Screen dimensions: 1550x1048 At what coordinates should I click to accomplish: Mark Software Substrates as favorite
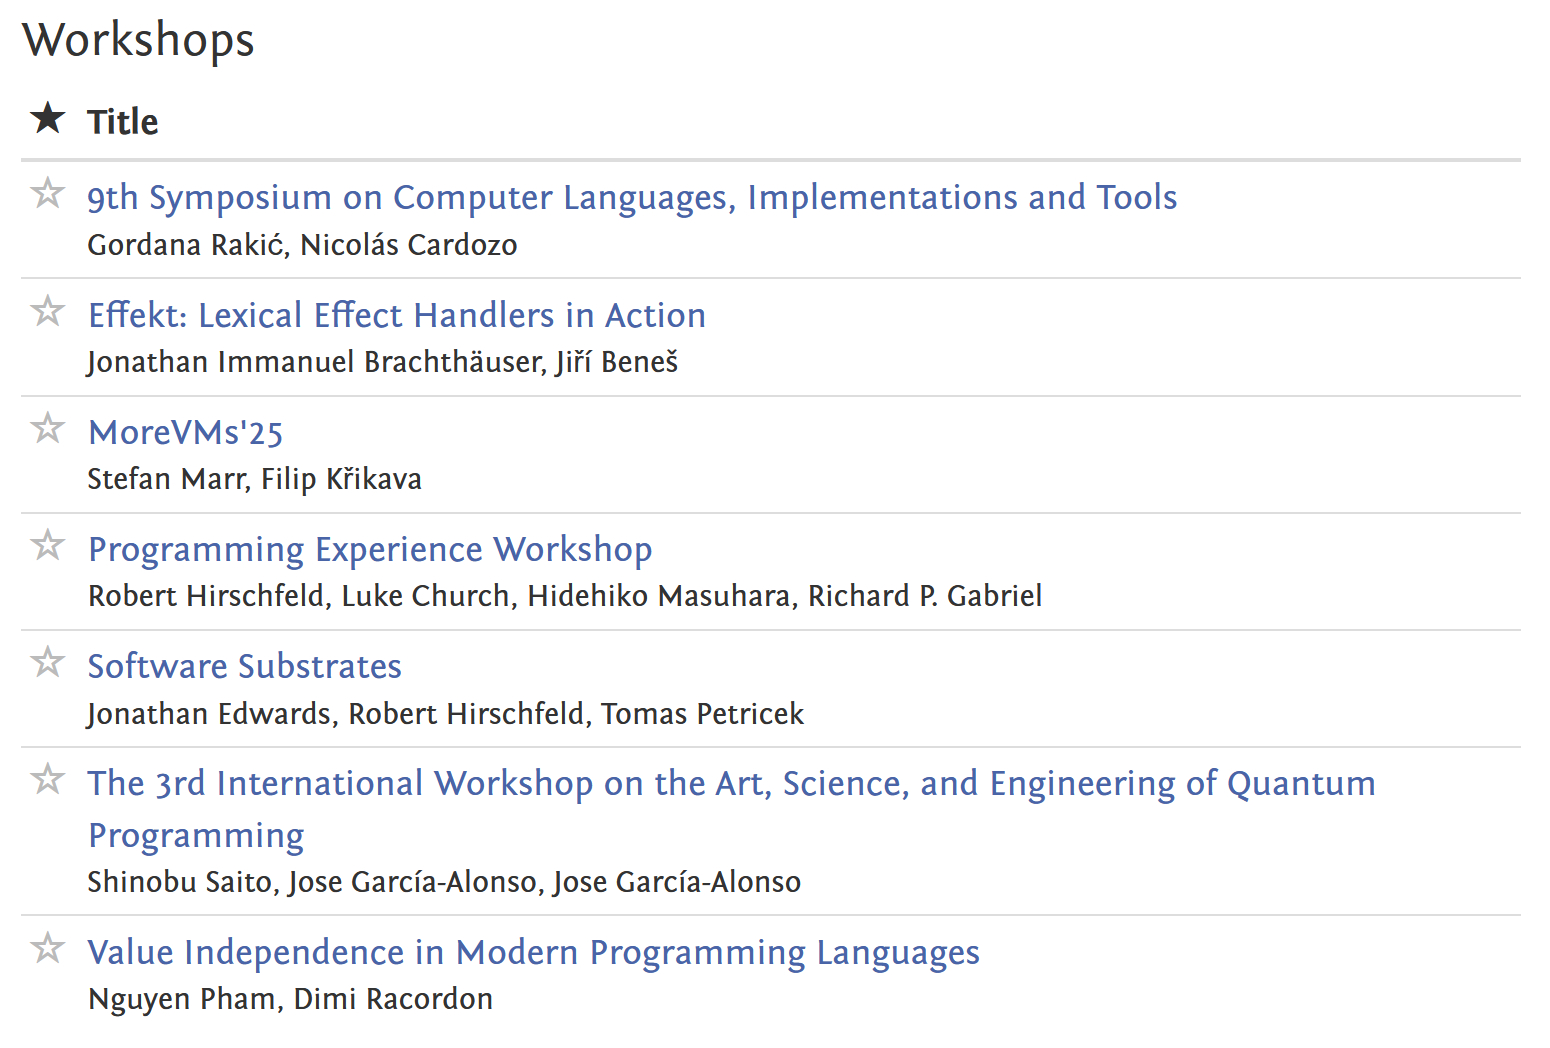(x=47, y=661)
